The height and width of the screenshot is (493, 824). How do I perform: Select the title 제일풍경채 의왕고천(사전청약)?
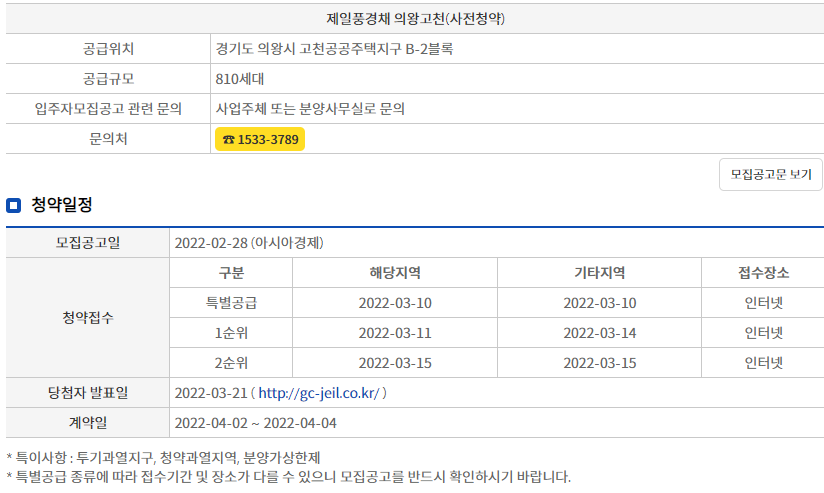coord(415,19)
